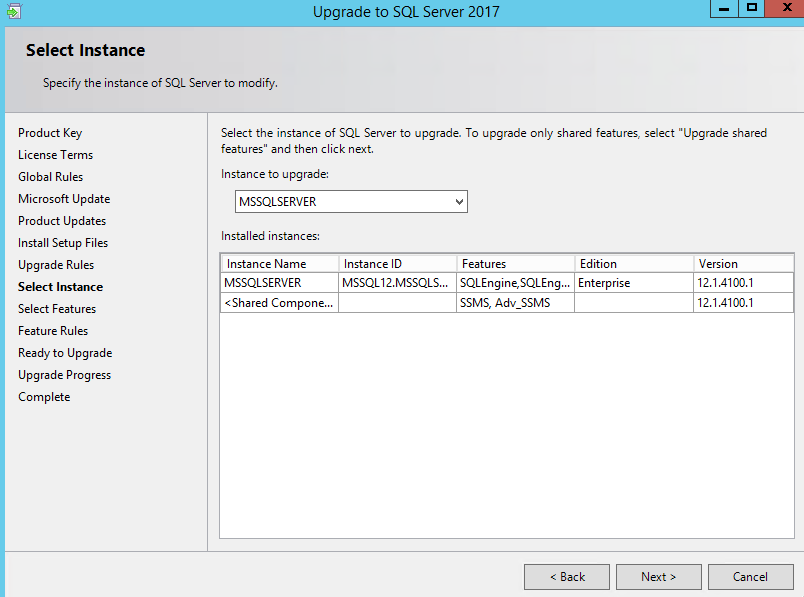Click the Features column header
This screenshot has width=804, height=597.
pos(516,264)
